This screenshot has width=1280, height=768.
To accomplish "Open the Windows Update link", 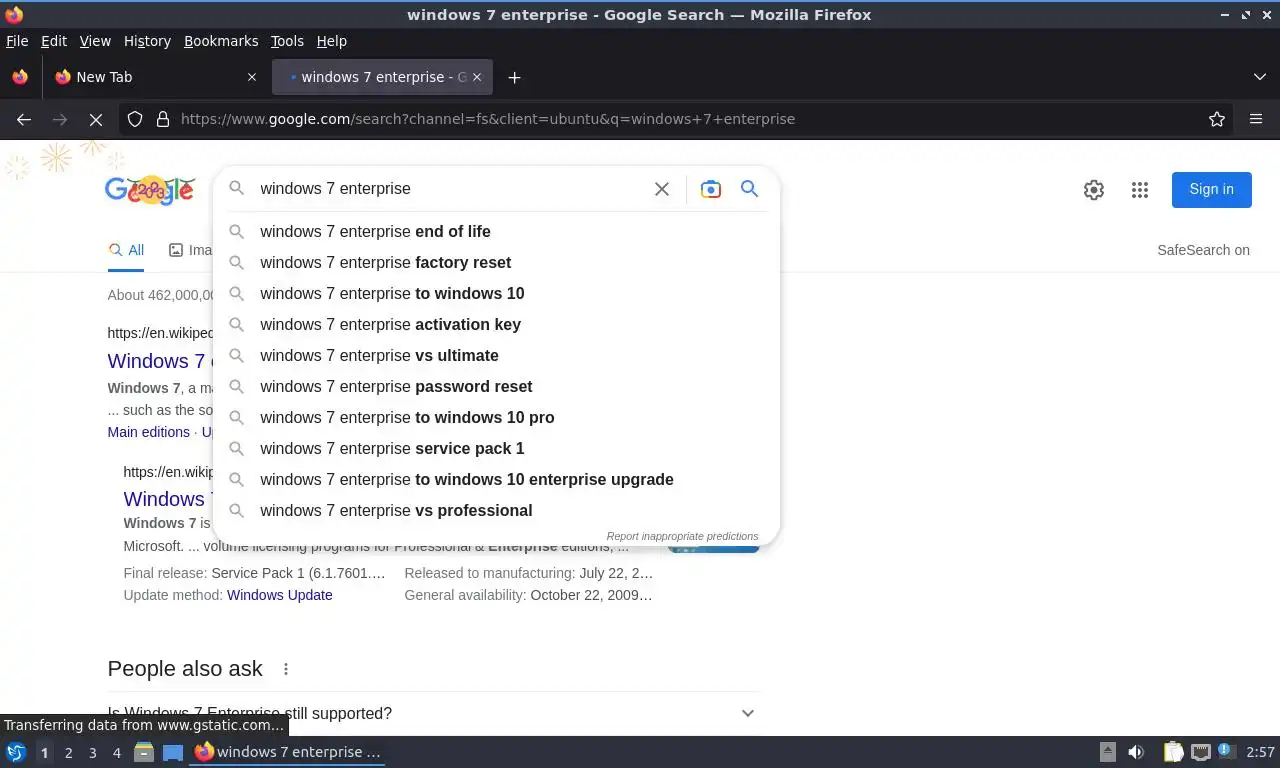I will 279,595.
